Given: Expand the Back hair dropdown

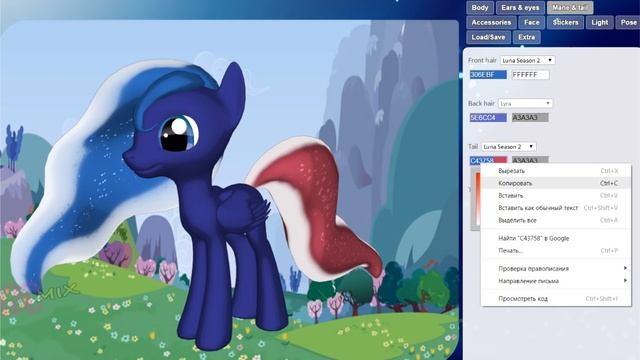Looking at the screenshot, I should point(525,103).
